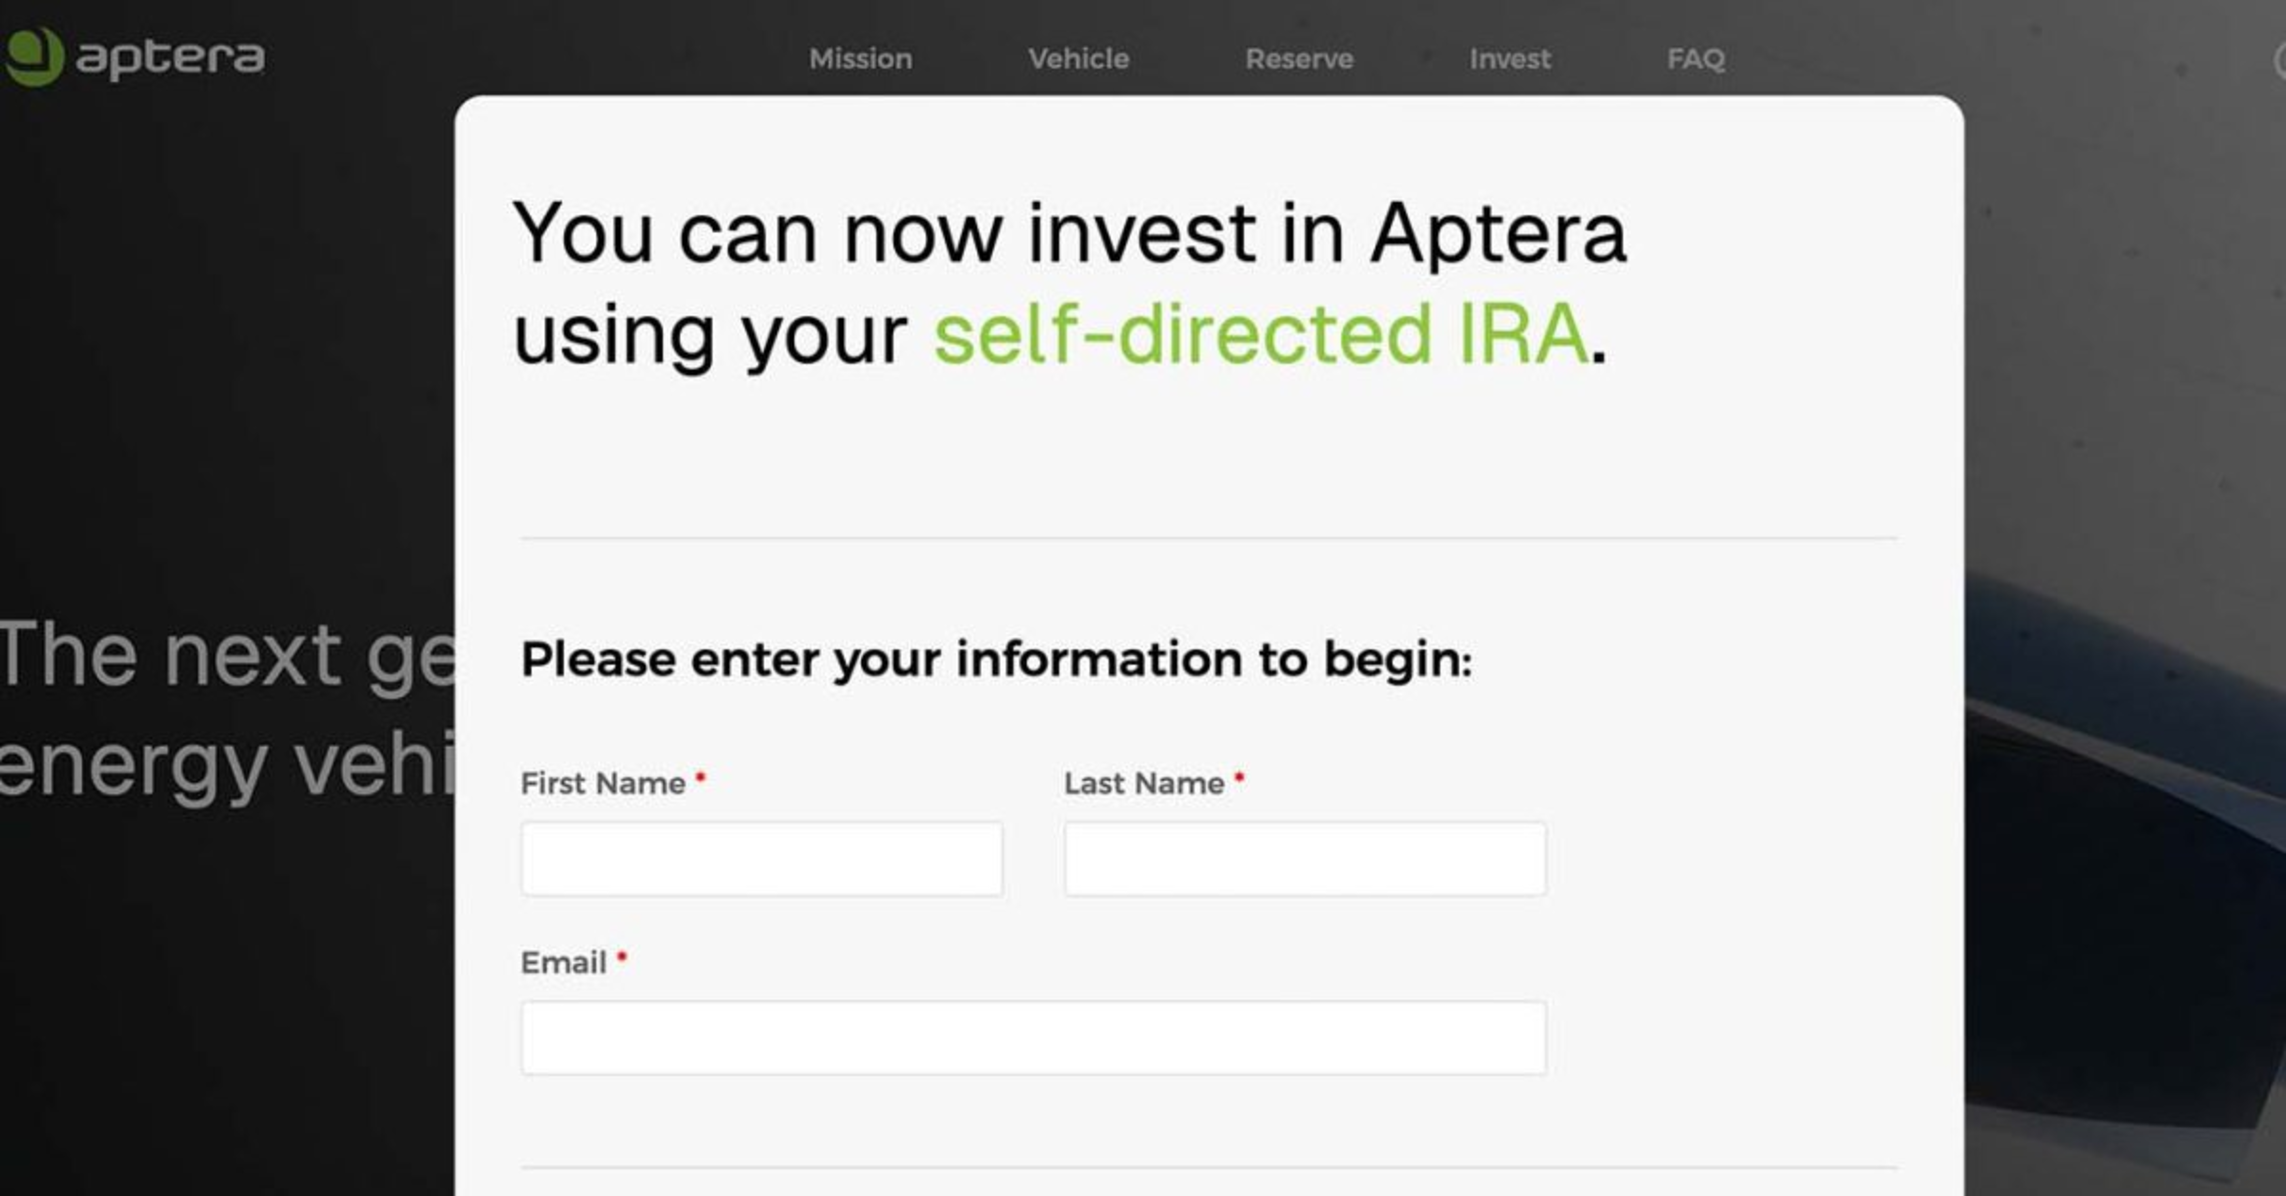Click the Email field label
The height and width of the screenshot is (1196, 2286).
pyautogui.click(x=563, y=962)
